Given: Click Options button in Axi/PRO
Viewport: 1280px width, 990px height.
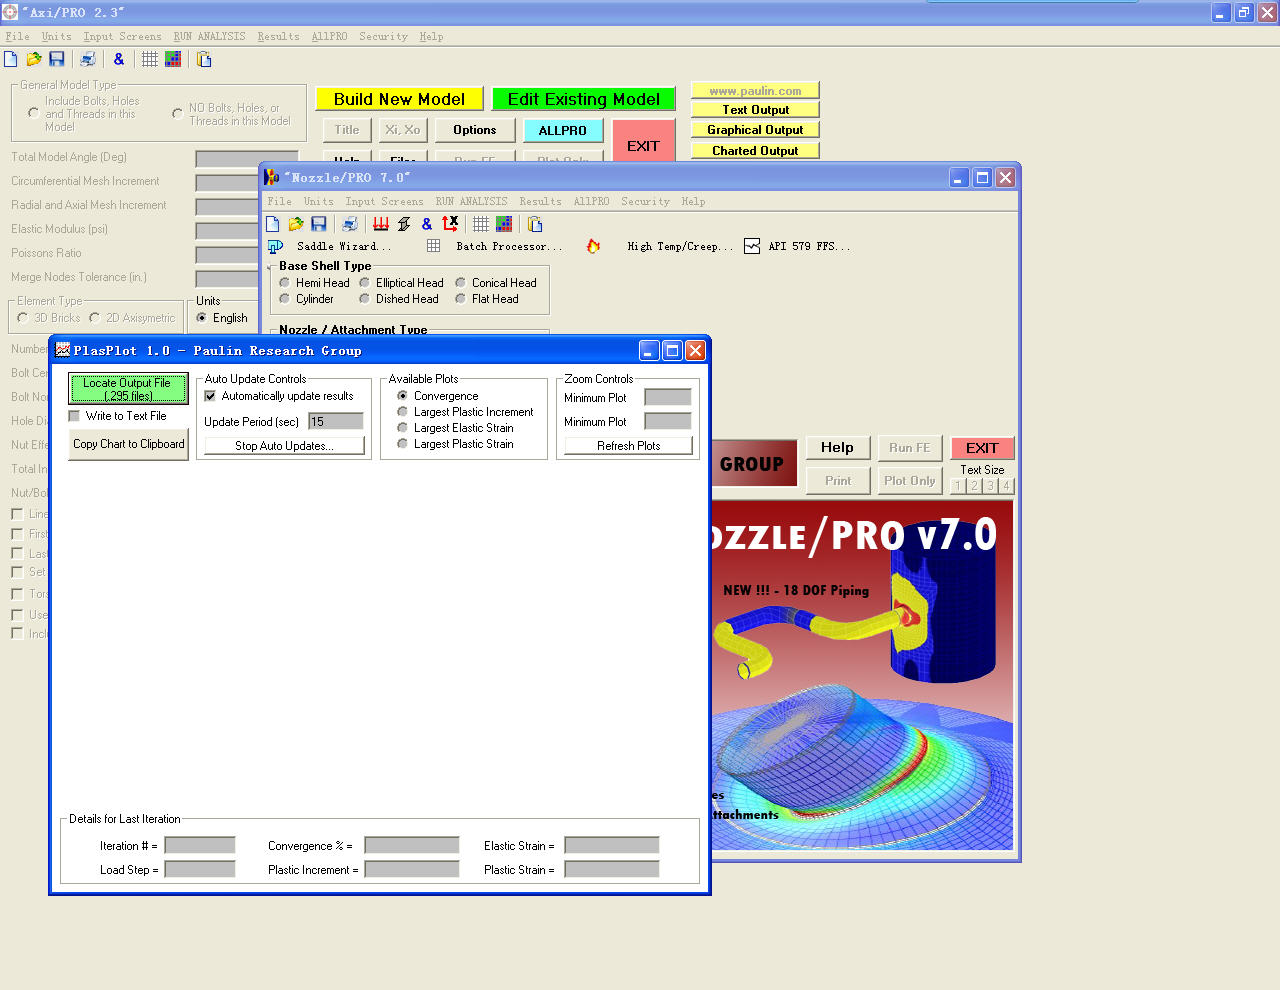Looking at the screenshot, I should coord(475,130).
